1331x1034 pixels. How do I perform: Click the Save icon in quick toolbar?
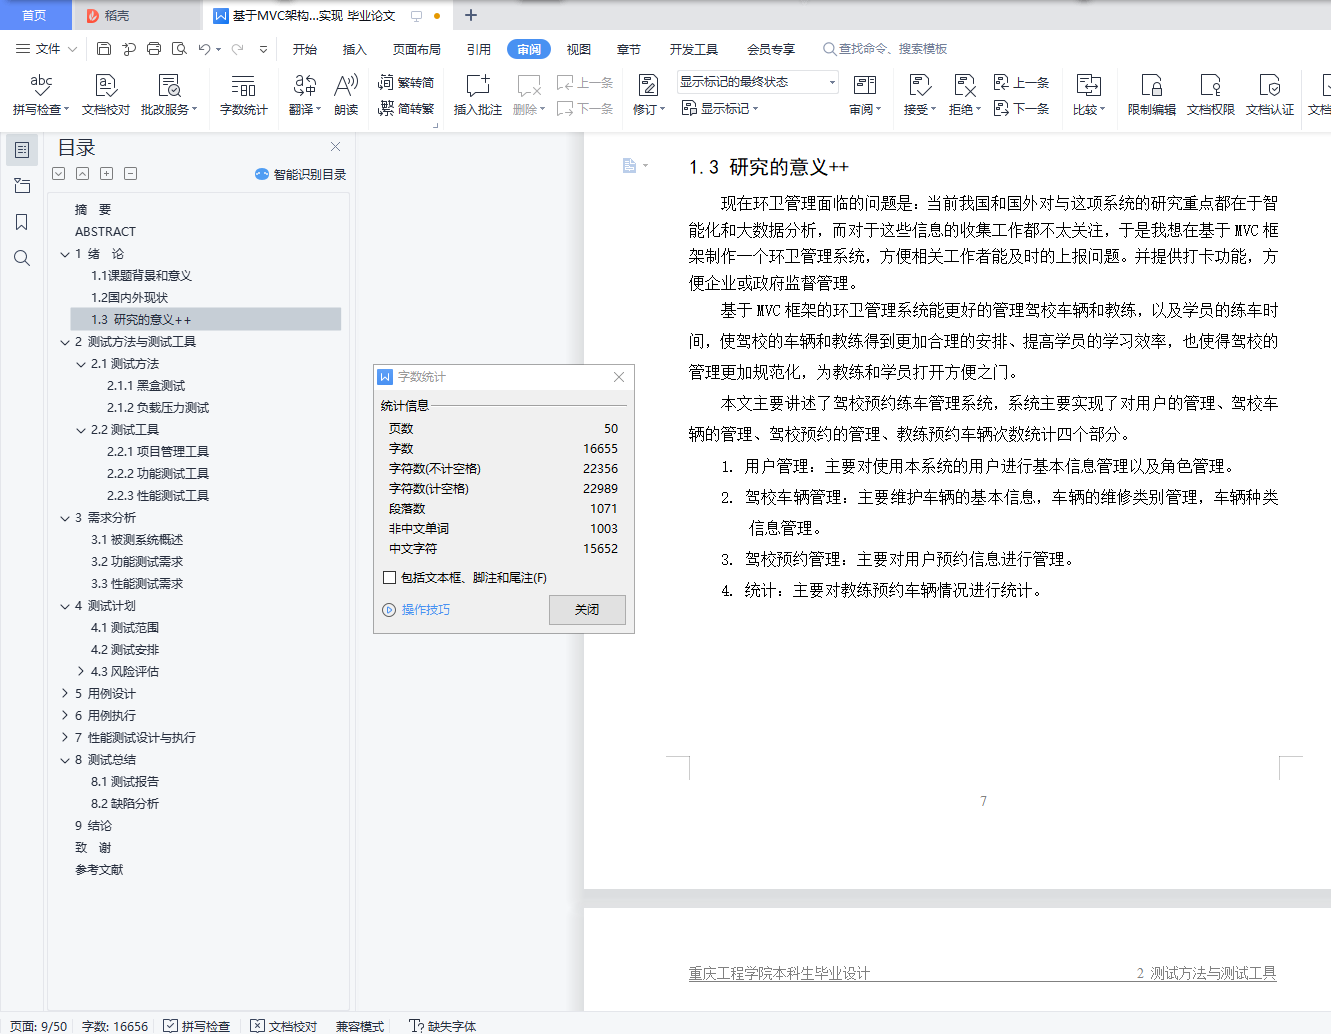104,48
